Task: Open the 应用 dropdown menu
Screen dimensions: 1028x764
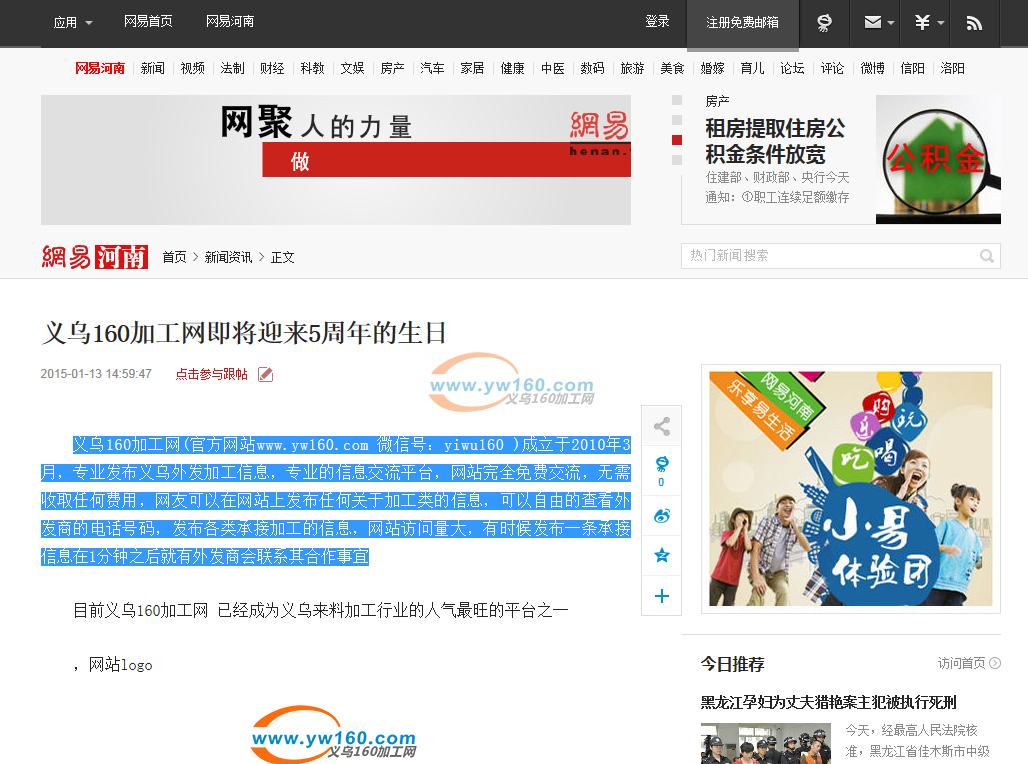Action: point(73,22)
